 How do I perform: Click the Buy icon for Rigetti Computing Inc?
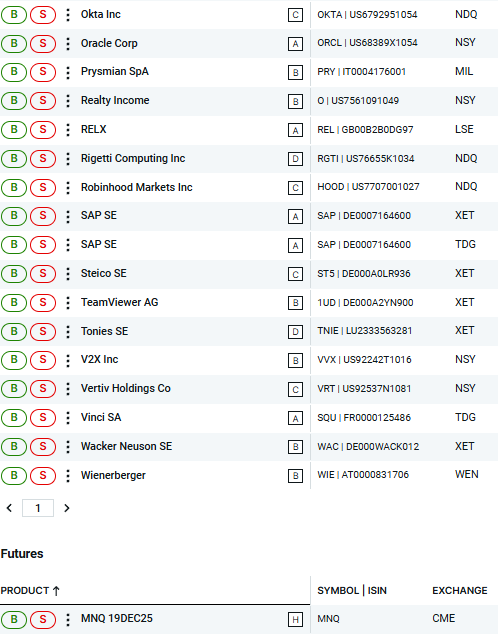pos(14,159)
